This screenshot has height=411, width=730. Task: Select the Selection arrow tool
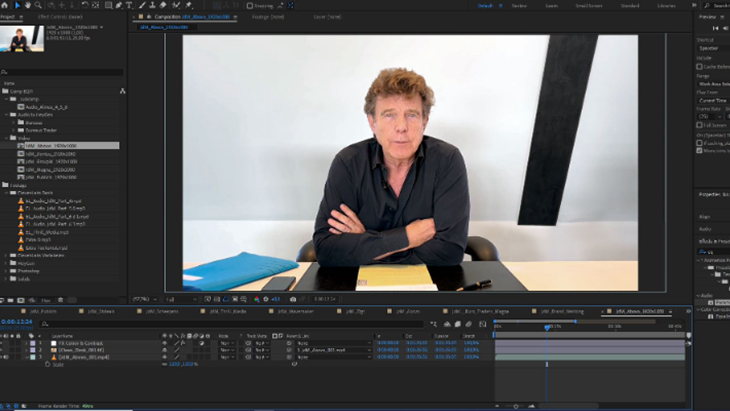click(x=18, y=5)
